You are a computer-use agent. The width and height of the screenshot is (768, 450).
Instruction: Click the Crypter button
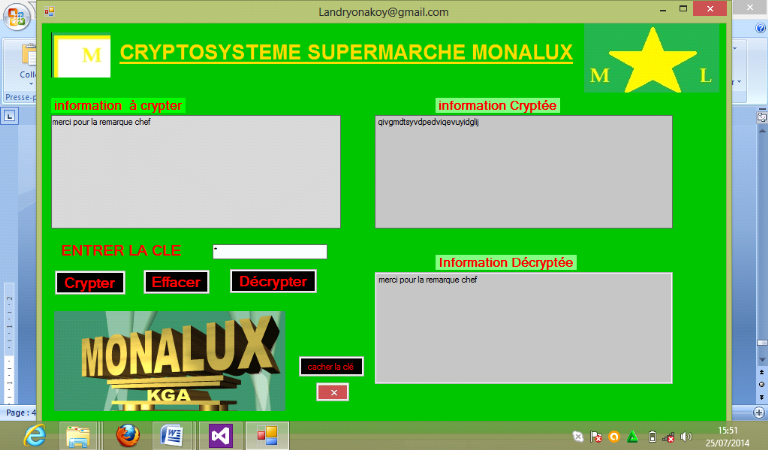90,283
